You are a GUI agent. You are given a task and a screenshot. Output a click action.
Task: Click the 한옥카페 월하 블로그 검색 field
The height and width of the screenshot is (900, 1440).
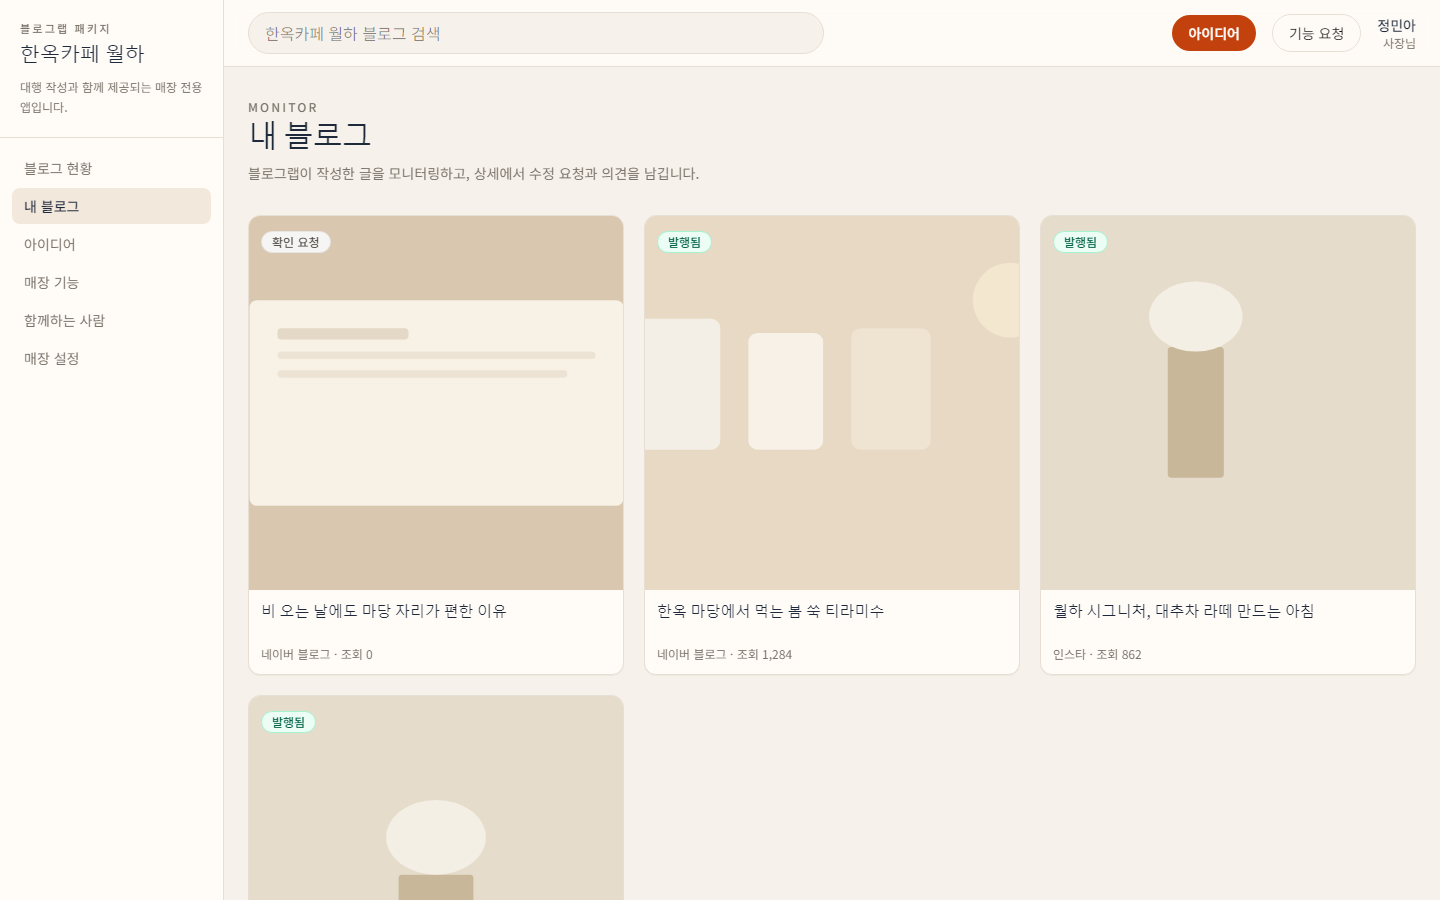[x=536, y=33]
